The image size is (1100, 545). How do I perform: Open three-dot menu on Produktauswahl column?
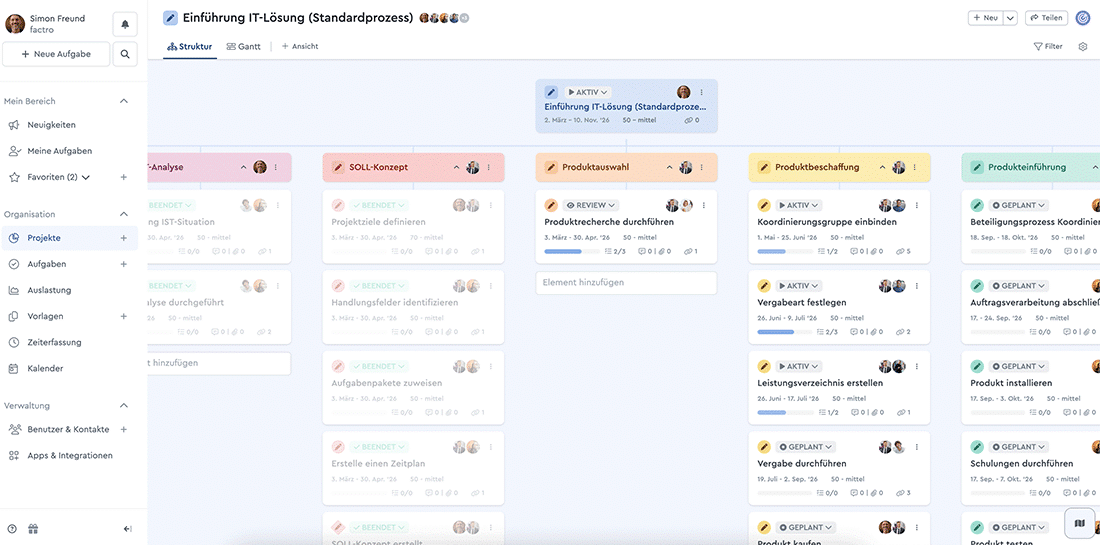702,168
